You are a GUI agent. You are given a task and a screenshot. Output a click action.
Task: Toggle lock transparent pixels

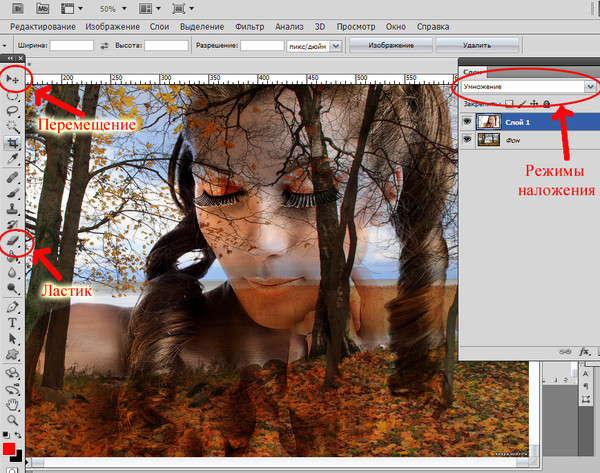509,103
